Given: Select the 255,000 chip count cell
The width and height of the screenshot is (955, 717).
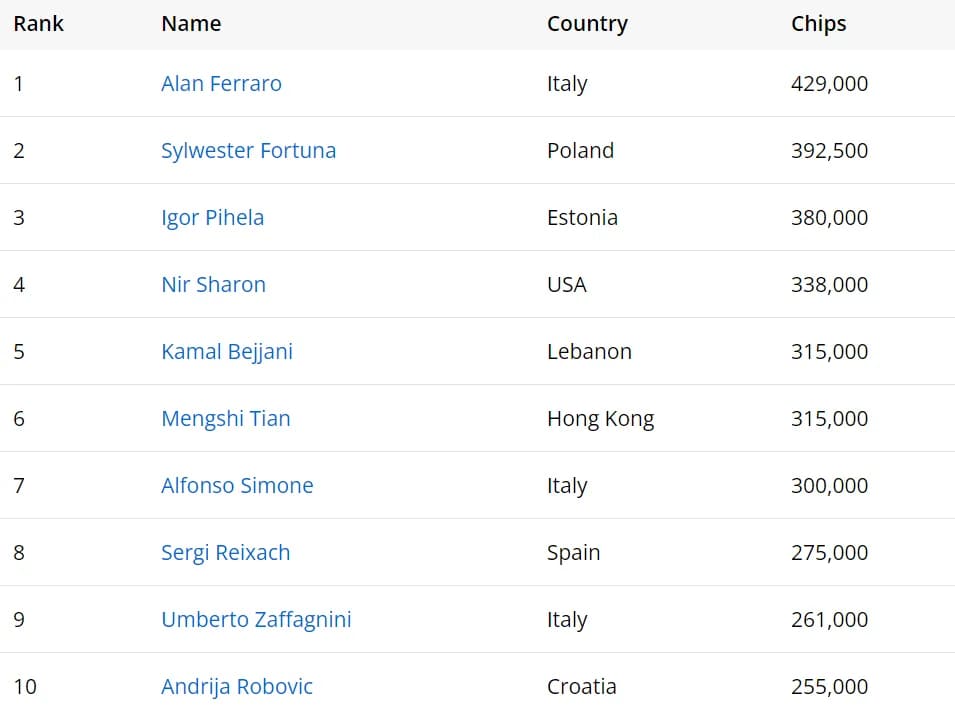Looking at the screenshot, I should (x=830, y=687).
